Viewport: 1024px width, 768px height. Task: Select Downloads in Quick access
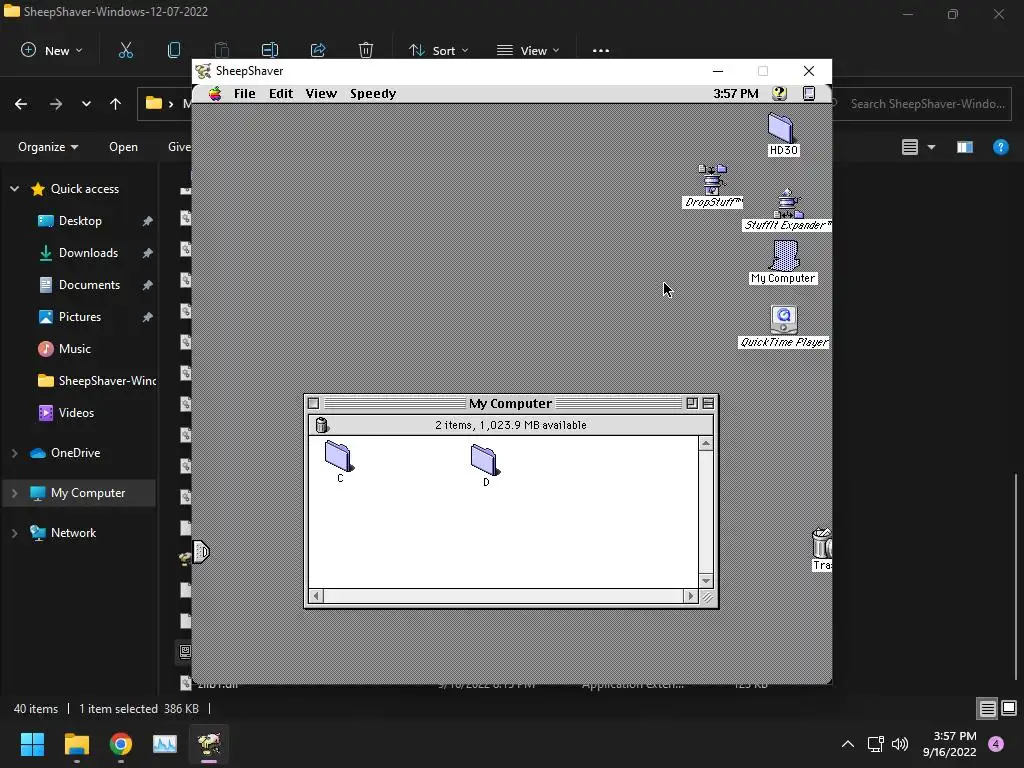(x=88, y=253)
